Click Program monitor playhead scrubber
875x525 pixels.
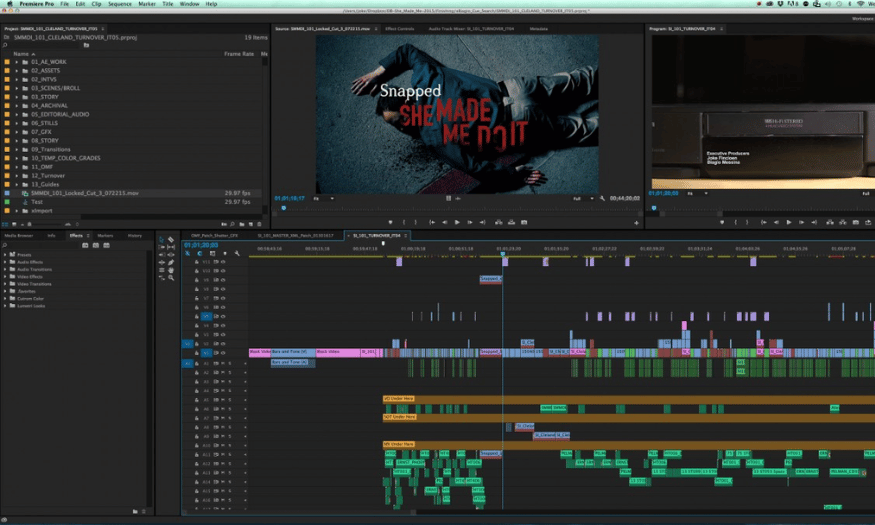coord(654,208)
